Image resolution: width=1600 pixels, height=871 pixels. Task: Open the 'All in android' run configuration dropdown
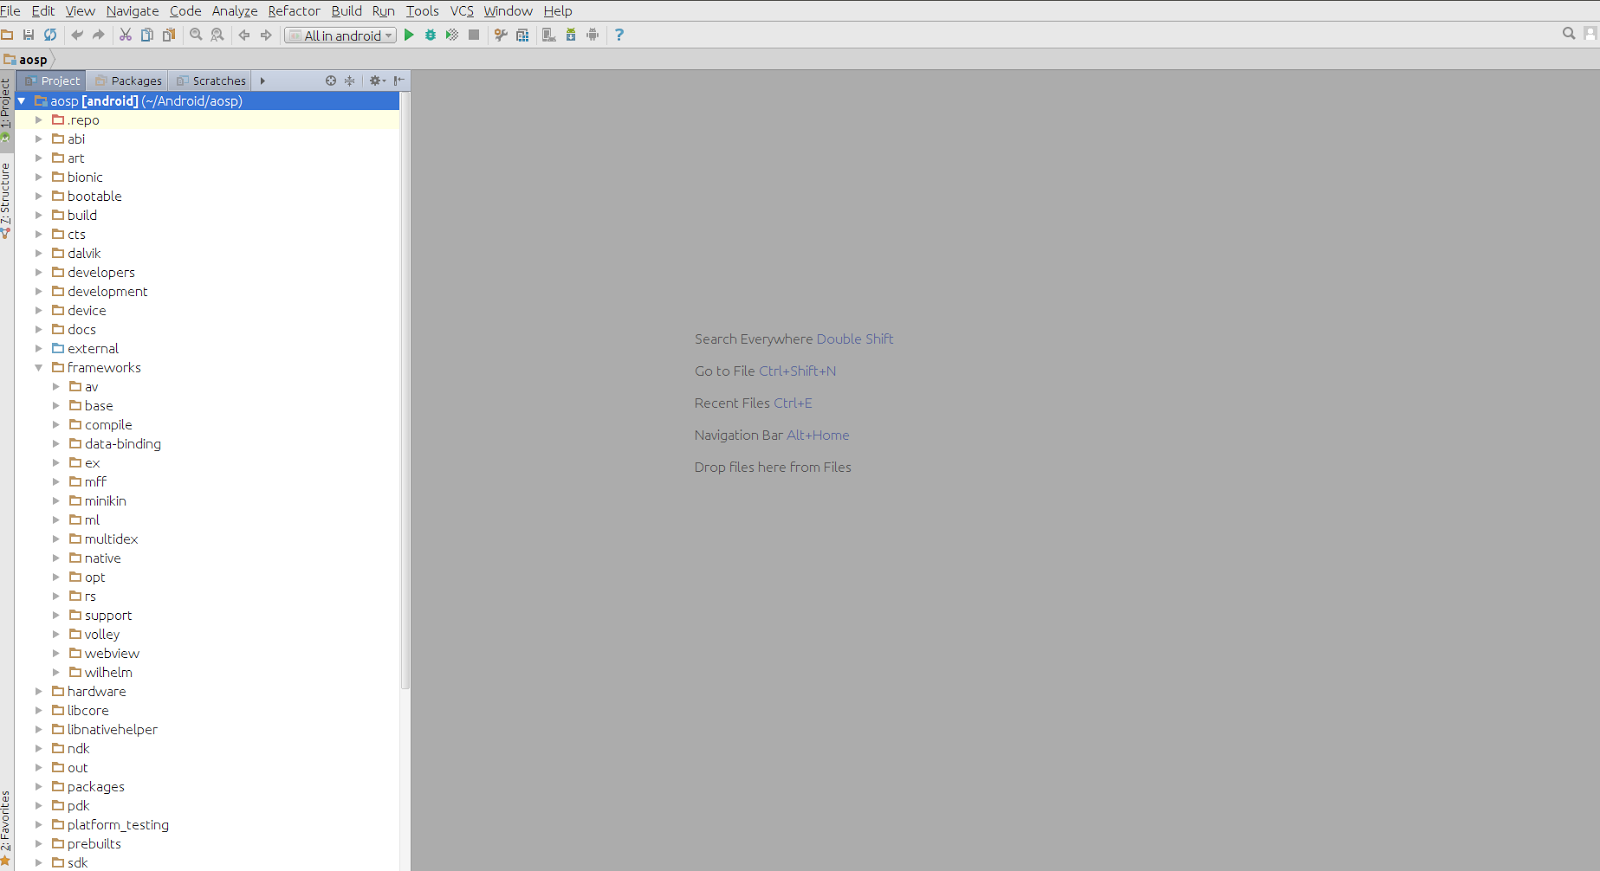point(341,35)
